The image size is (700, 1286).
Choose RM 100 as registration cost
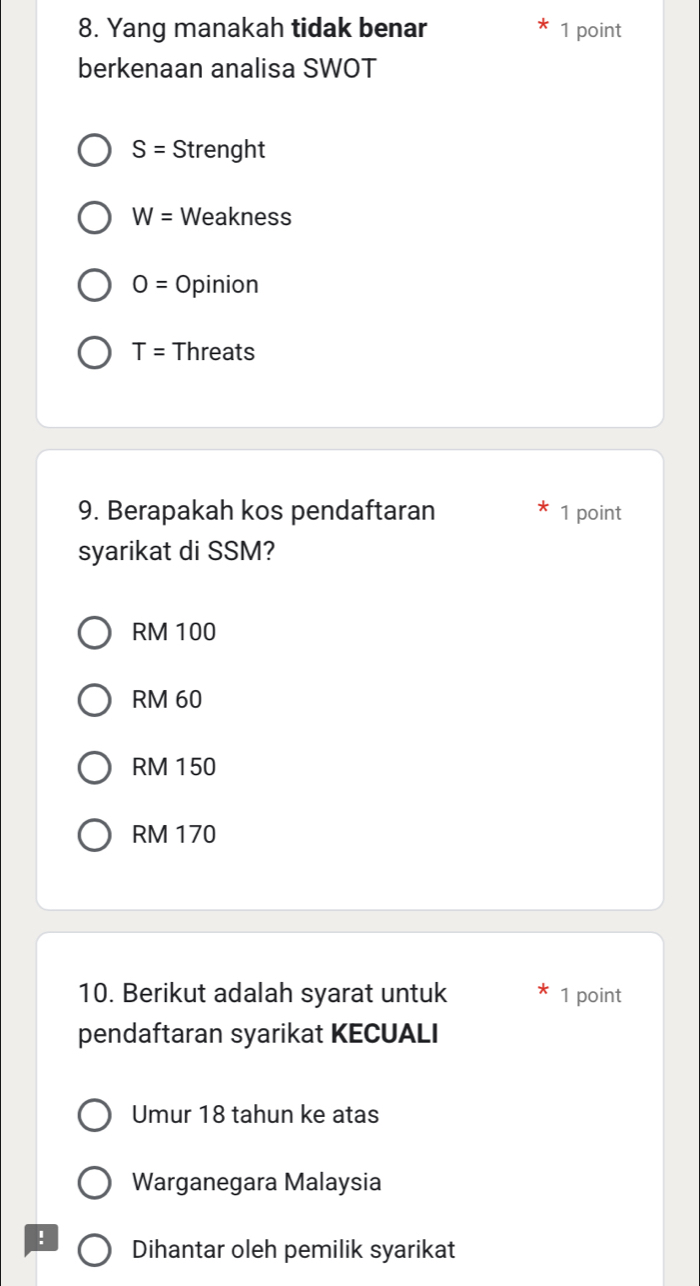[x=95, y=633]
